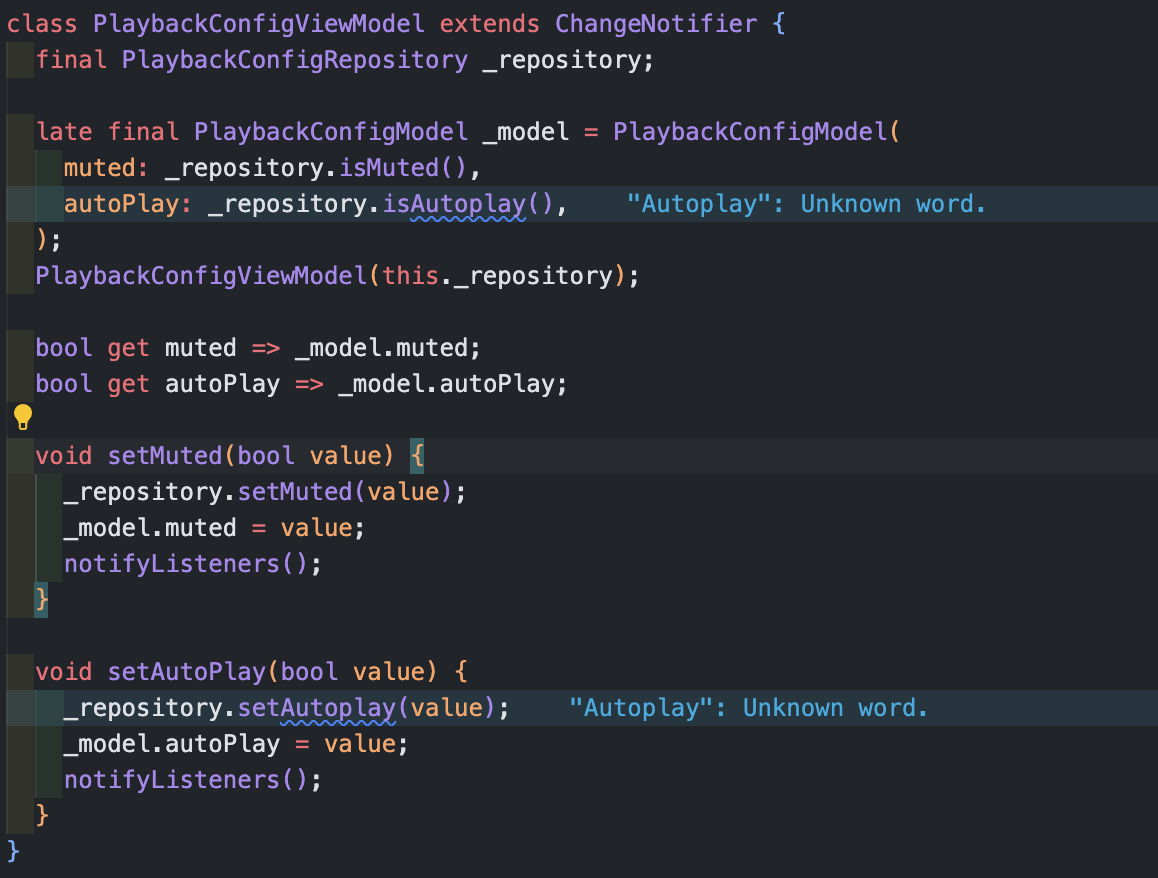1158x878 pixels.
Task: Click the closing brace of setAutoPlay method
Action: tap(42, 815)
